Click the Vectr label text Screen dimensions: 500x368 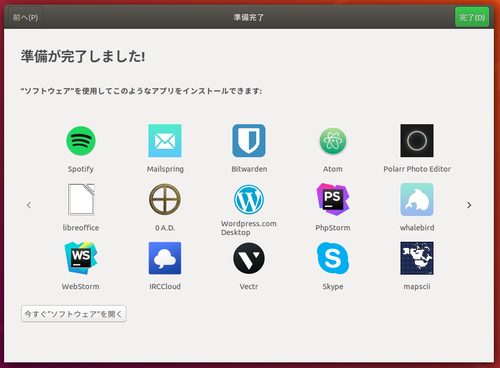[x=249, y=286]
